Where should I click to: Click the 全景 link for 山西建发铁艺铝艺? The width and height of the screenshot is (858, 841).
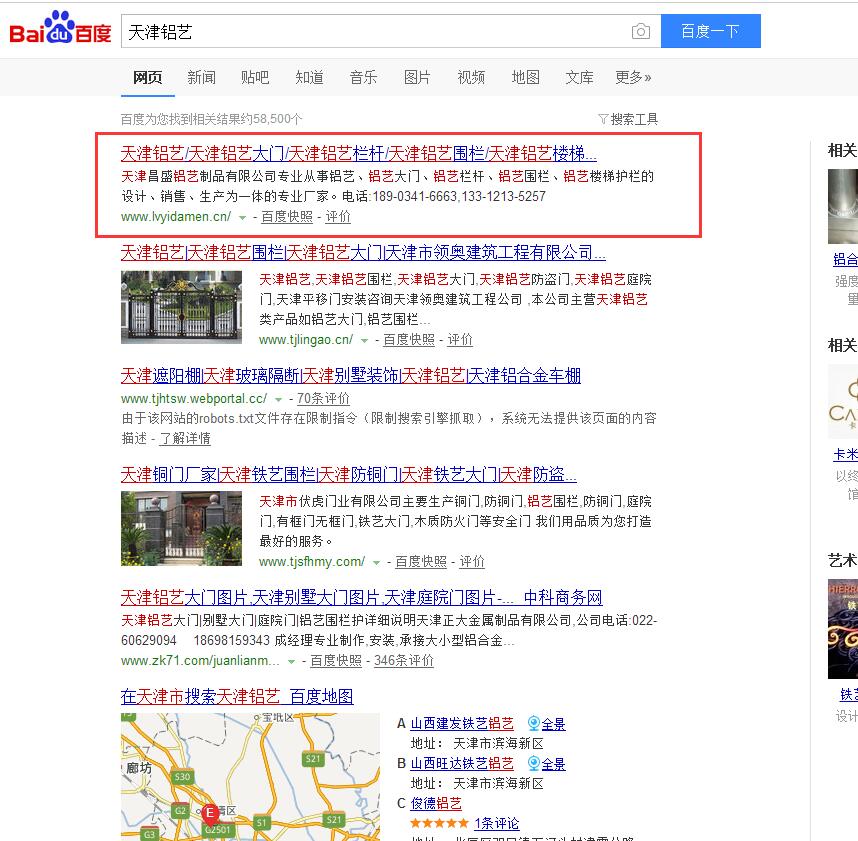point(553,724)
